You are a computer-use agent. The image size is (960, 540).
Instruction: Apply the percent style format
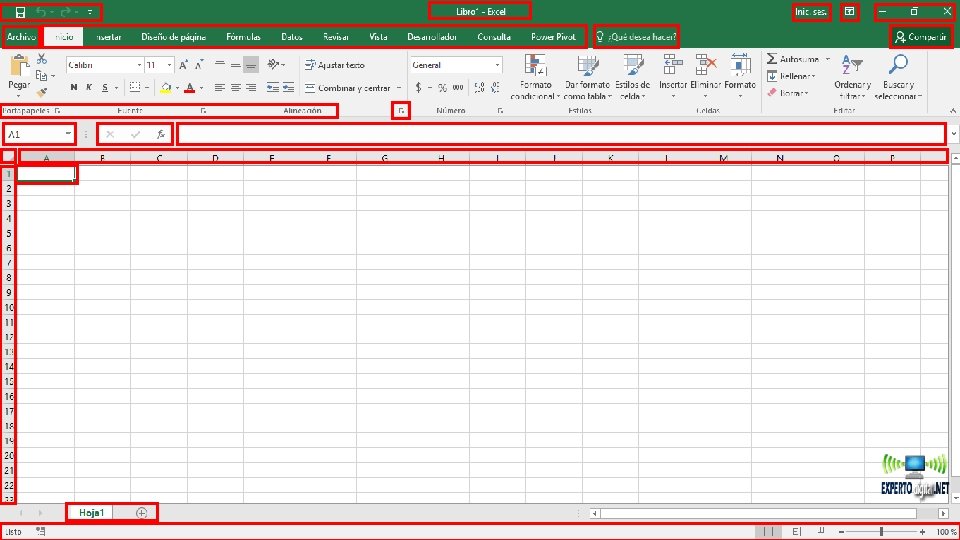click(x=442, y=88)
